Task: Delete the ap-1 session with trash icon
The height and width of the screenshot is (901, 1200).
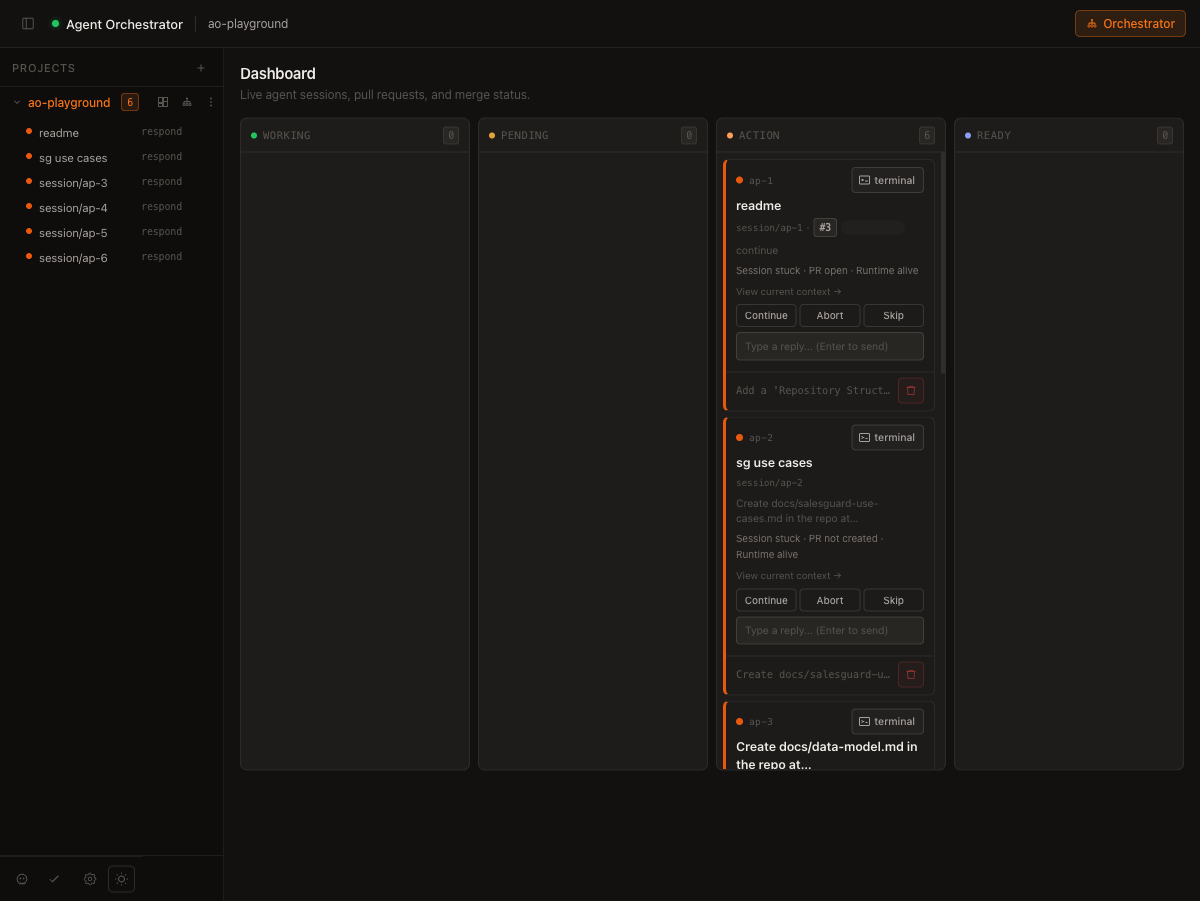Action: 910,390
